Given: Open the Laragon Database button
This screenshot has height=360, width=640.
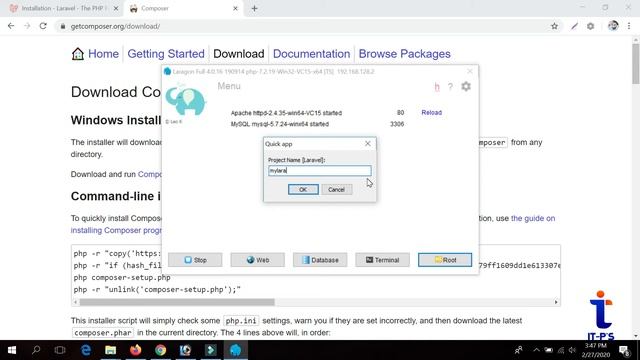Looking at the screenshot, I should (x=320, y=260).
